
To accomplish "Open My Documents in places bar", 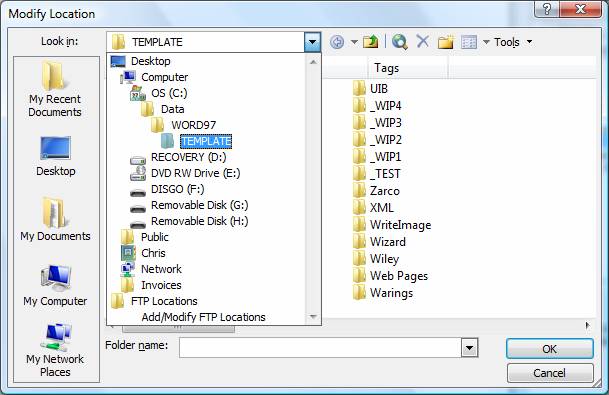I will [x=55, y=219].
